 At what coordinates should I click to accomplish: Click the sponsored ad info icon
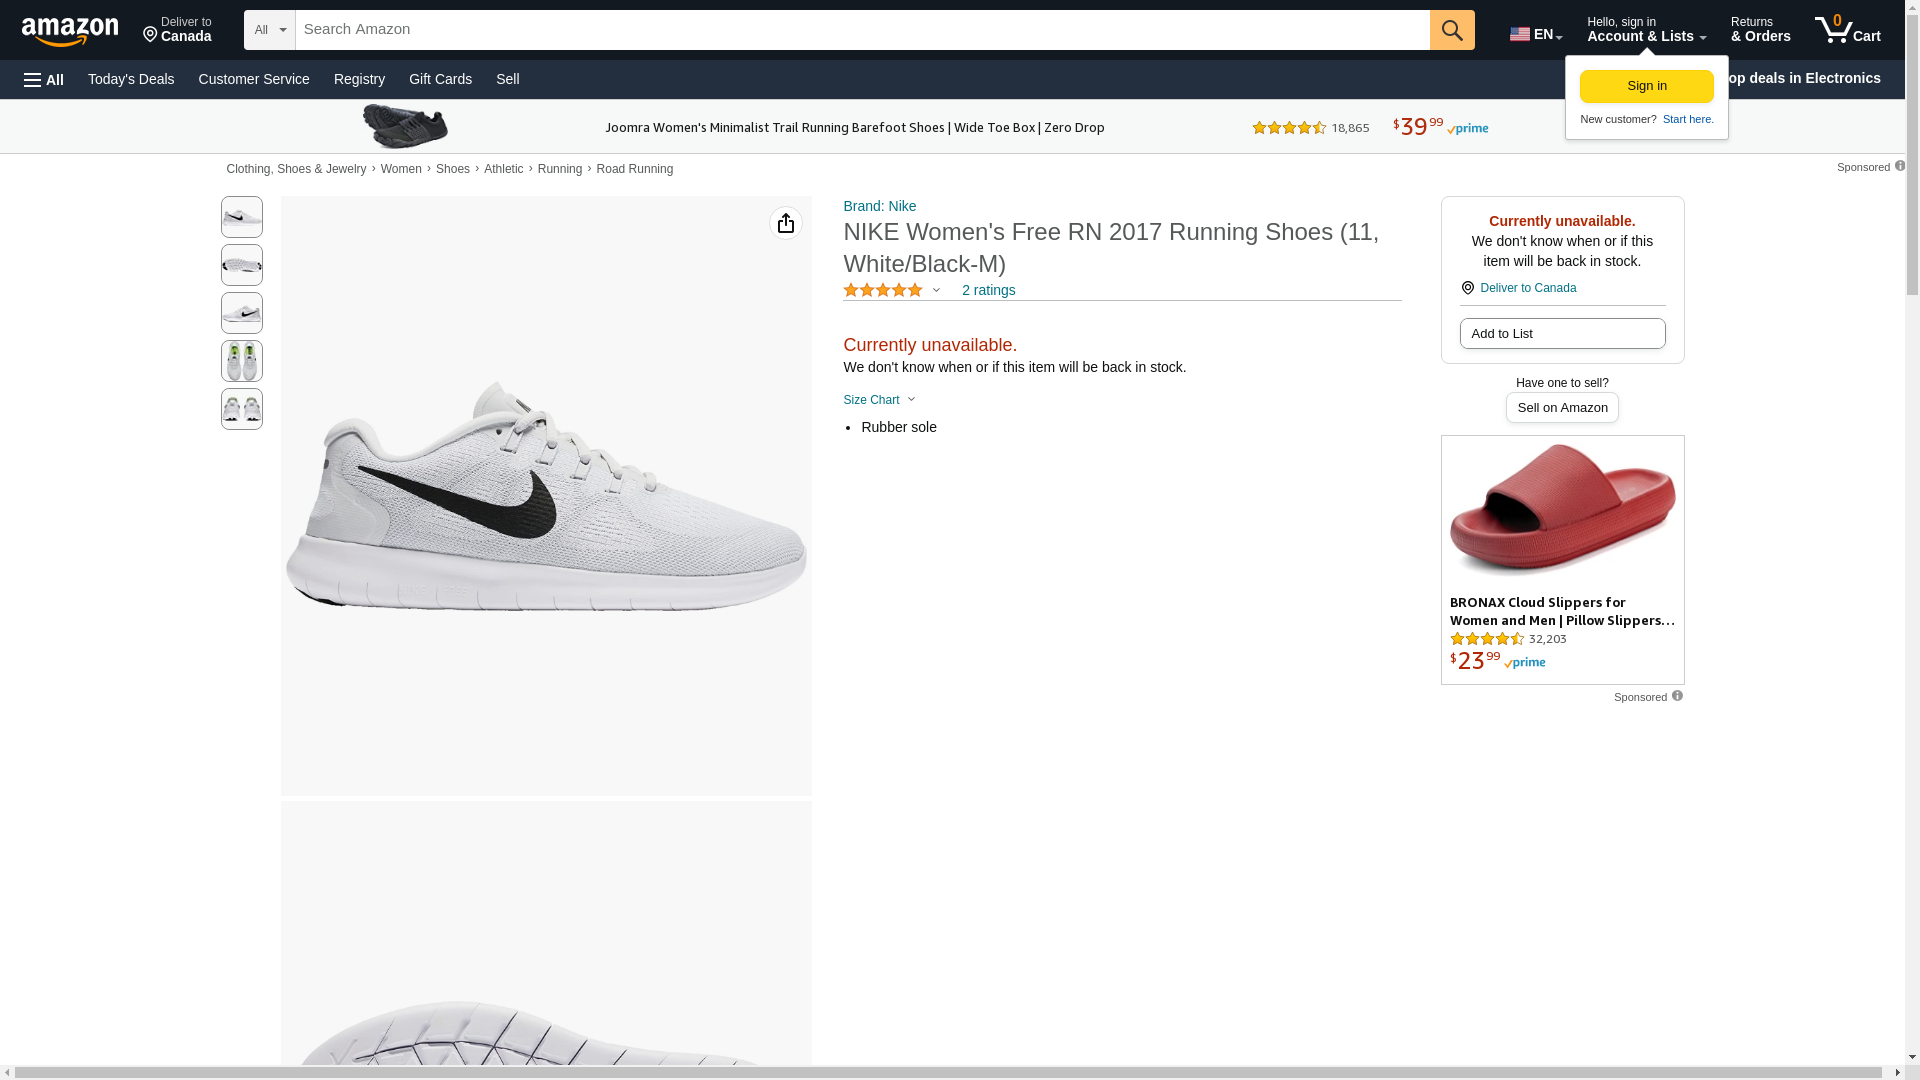[x=1677, y=696]
